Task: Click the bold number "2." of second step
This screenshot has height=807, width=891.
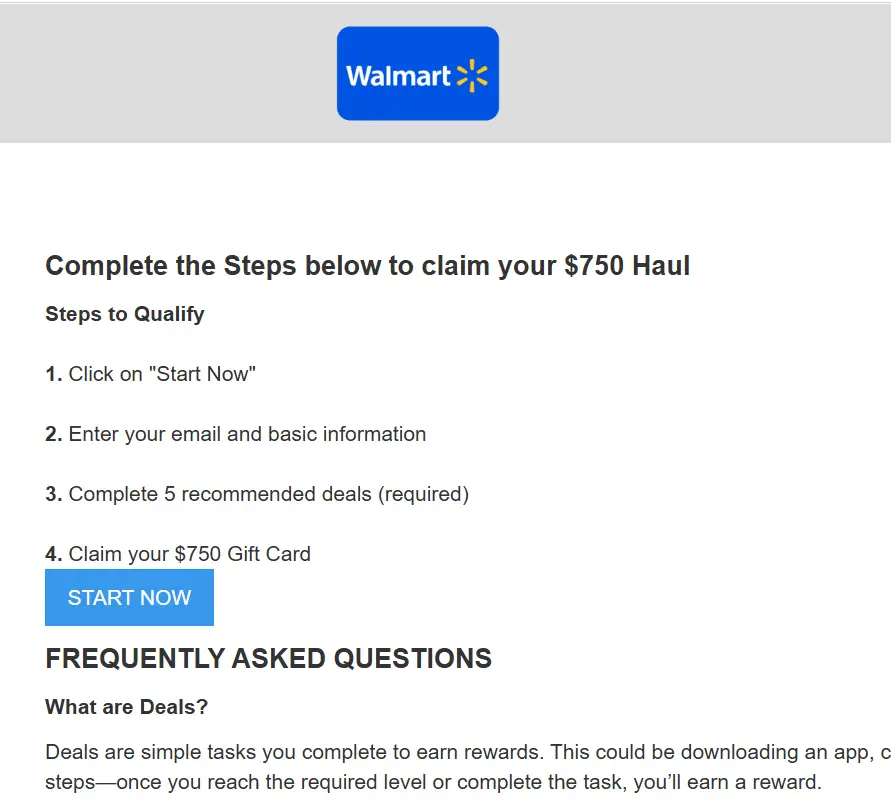Action: 54,434
